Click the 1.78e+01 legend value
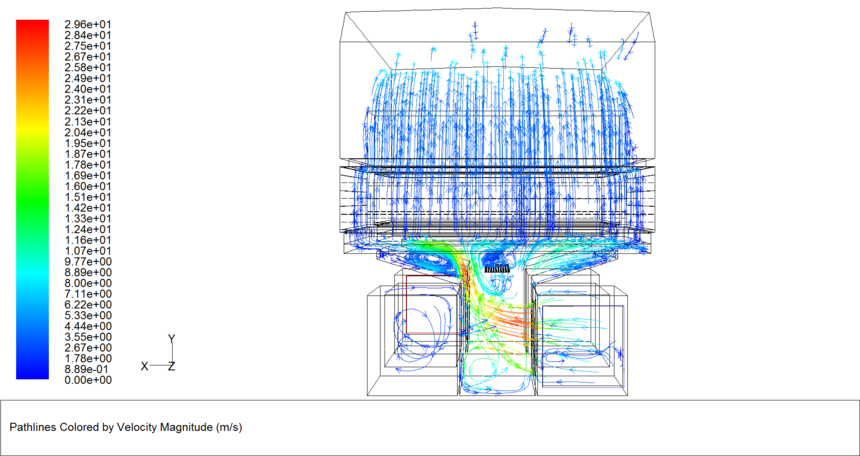Viewport: 860px width, 456px height. coord(88,165)
